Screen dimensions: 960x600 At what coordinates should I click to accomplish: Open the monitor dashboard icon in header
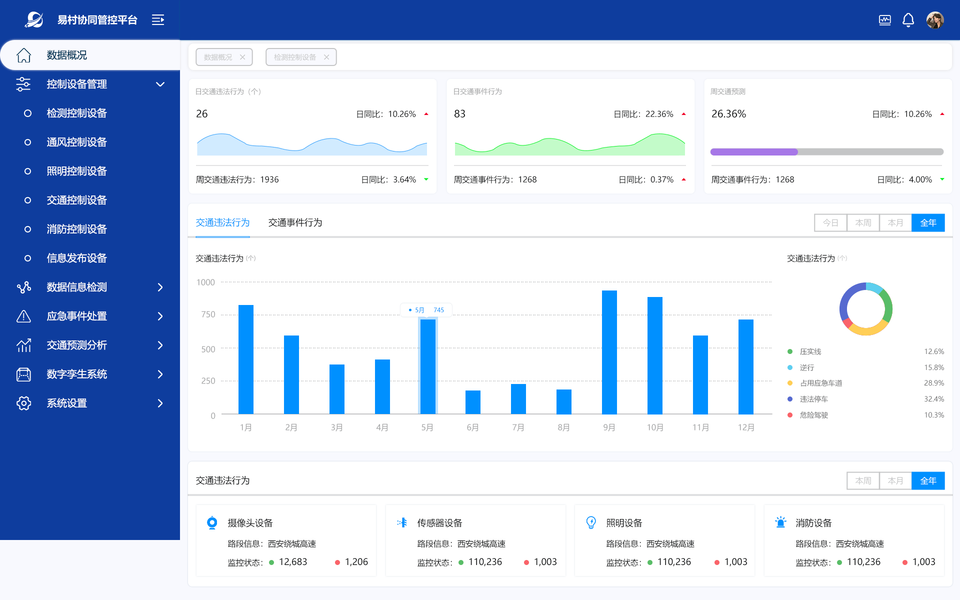885,20
